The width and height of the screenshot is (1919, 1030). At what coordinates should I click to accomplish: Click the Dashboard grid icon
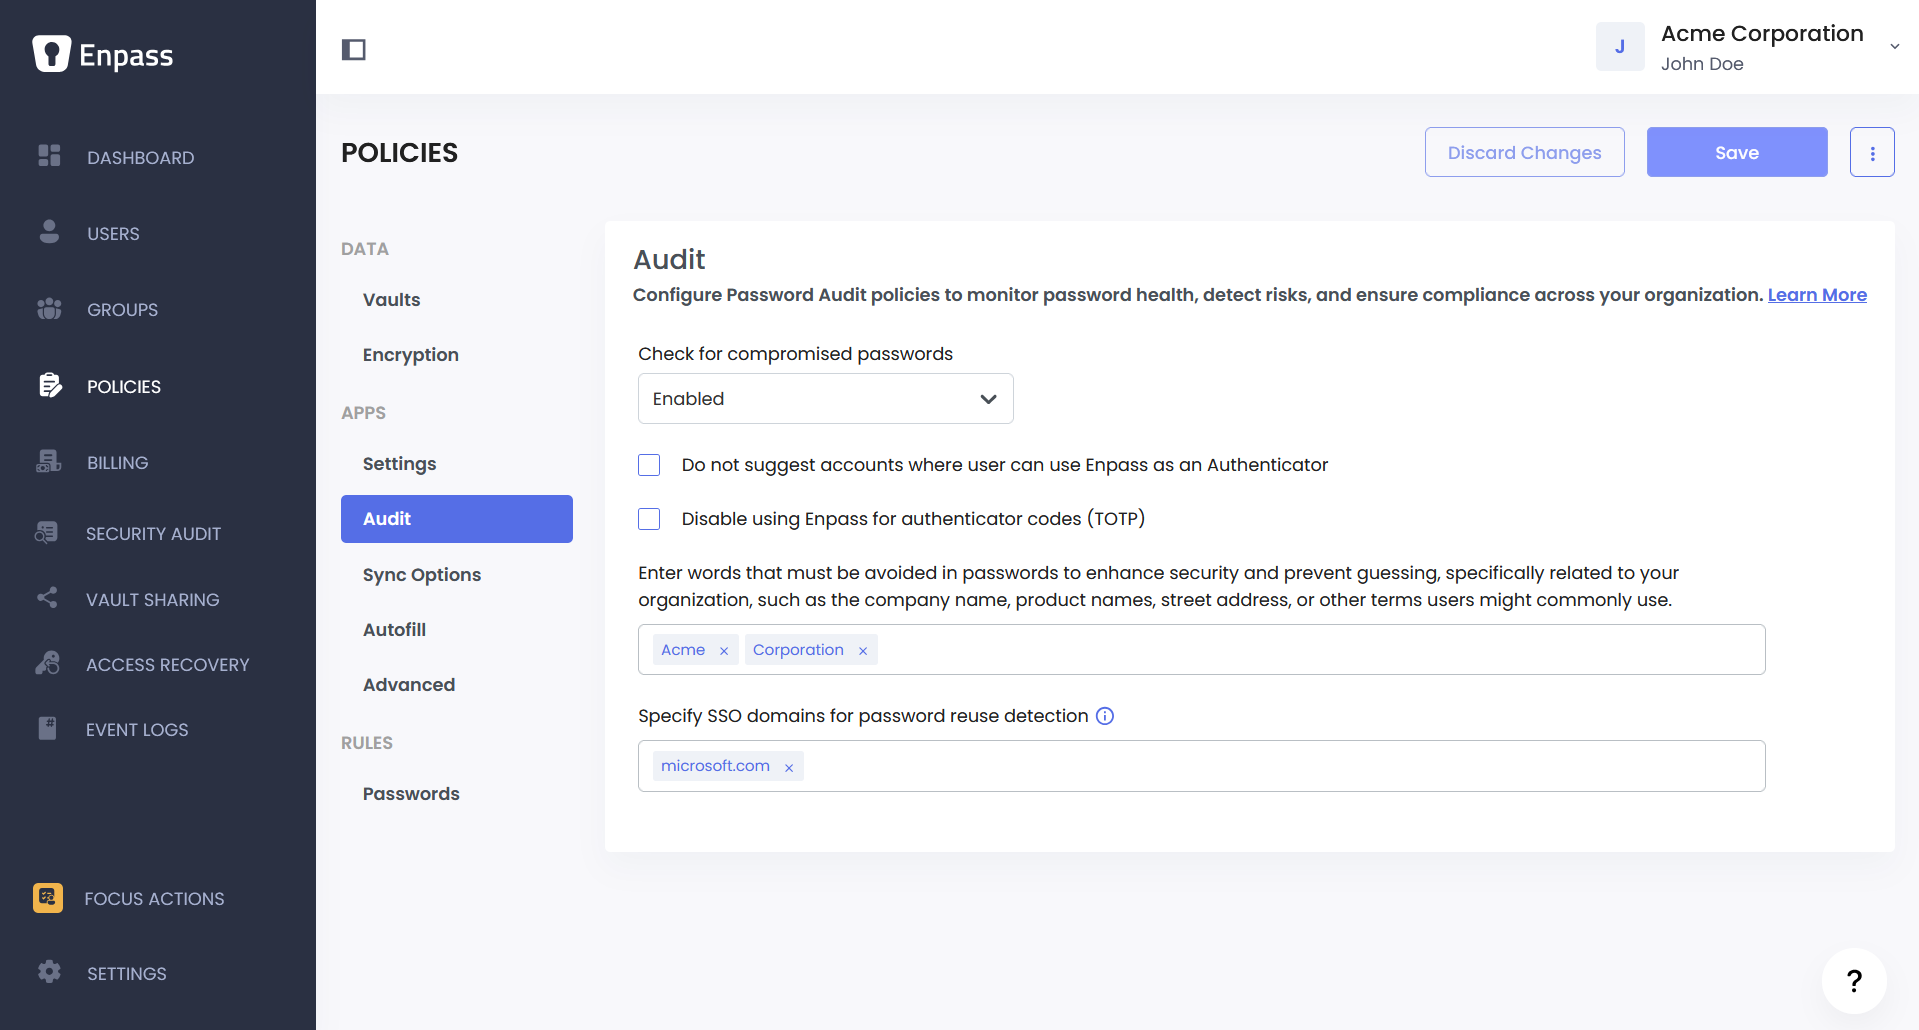[49, 156]
